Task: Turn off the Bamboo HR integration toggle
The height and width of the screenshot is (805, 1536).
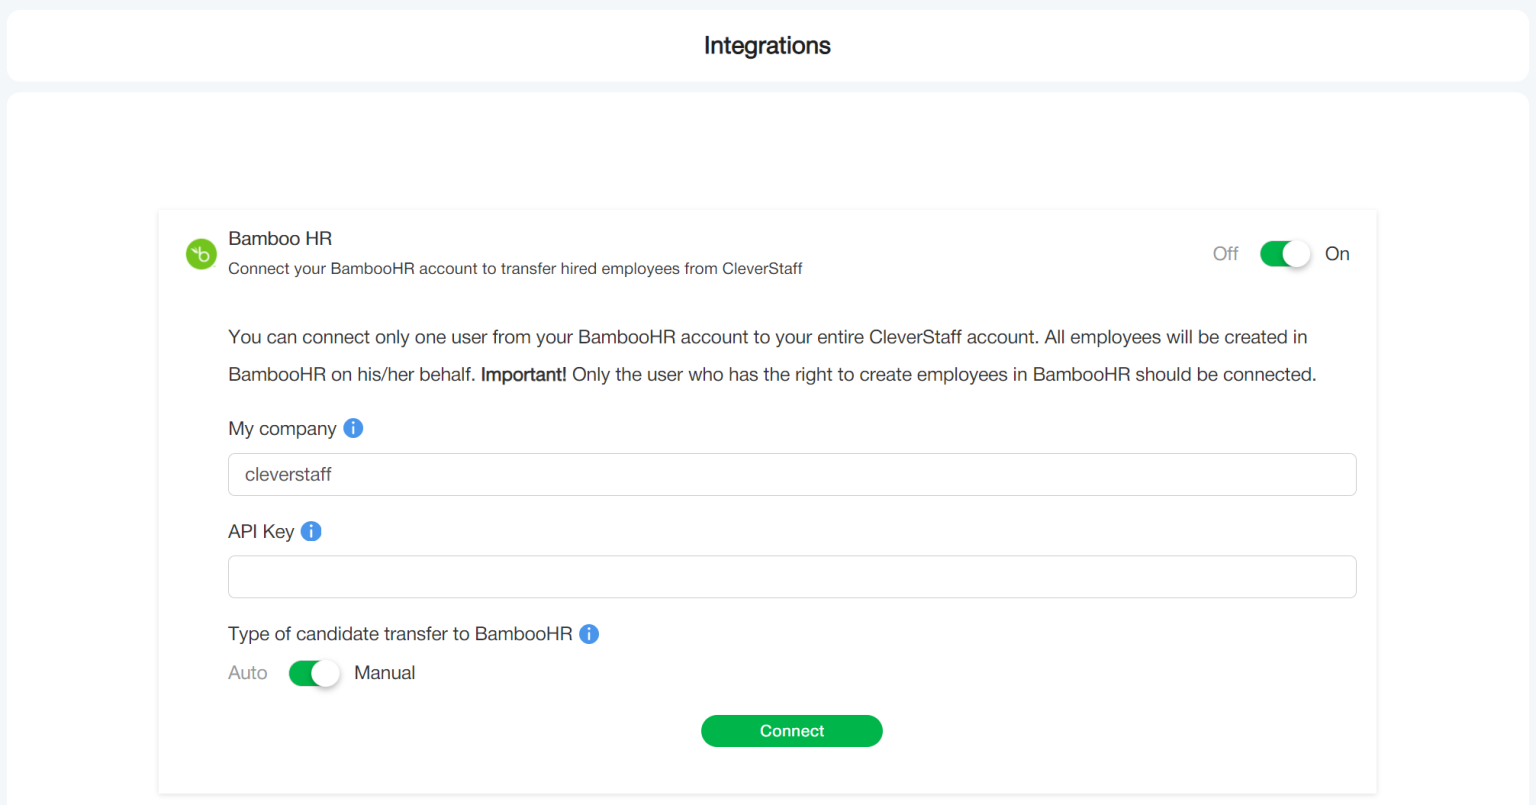Action: 1285,253
